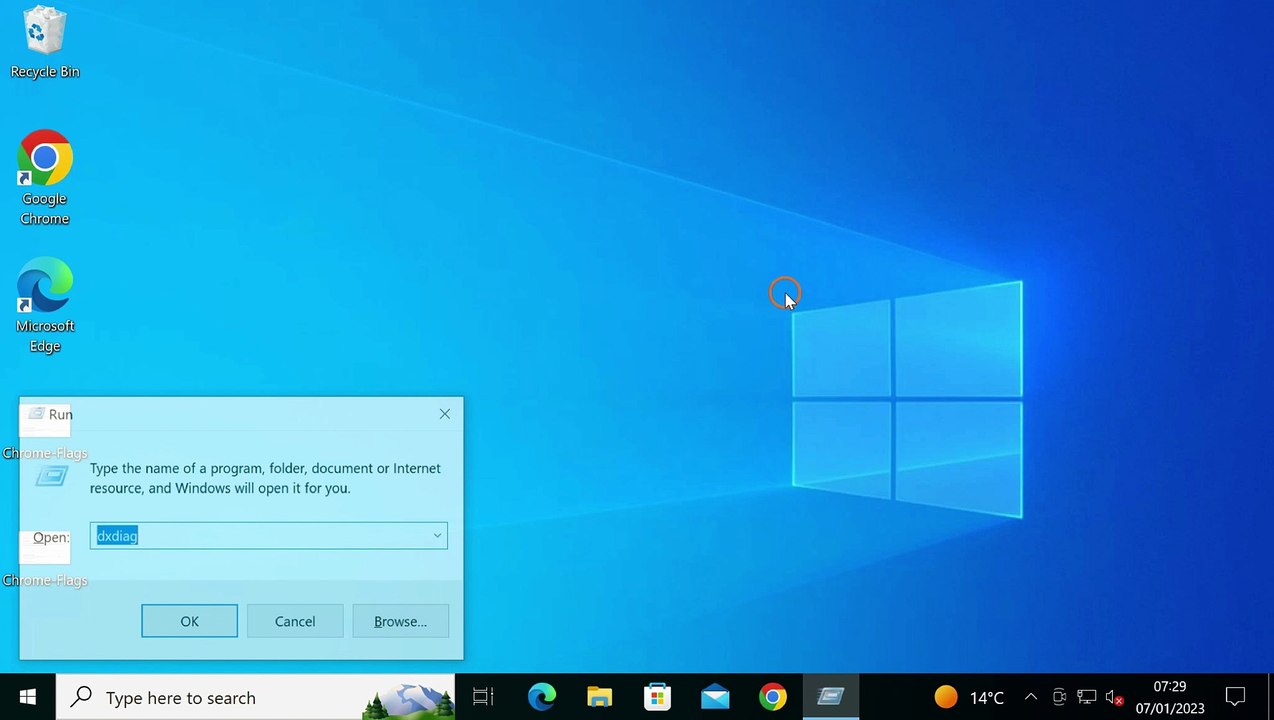Viewport: 1274px width, 720px height.
Task: Close the Run dialog with X
Action: point(445,414)
